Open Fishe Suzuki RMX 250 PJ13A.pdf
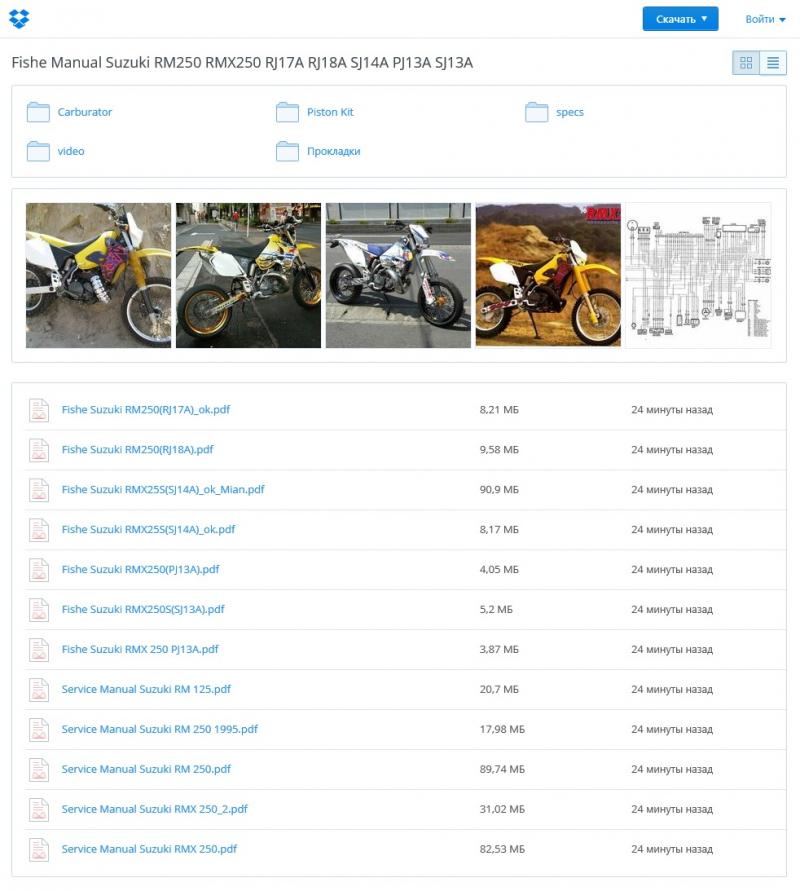Screen dimensions: 800x891 click(x=140, y=649)
